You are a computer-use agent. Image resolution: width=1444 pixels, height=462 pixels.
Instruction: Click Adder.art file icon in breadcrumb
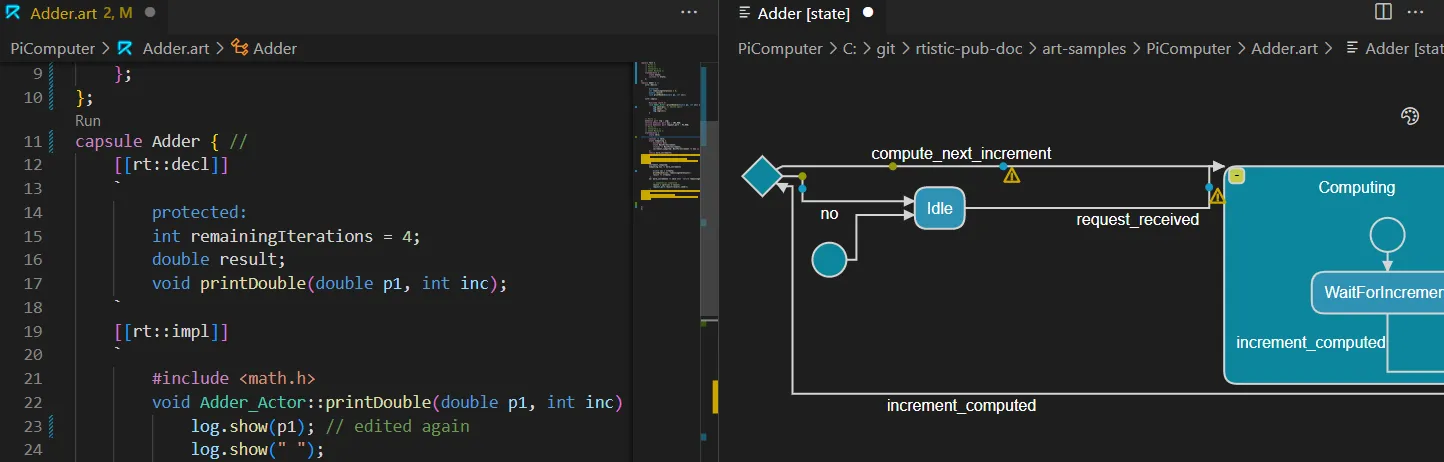pyautogui.click(x=125, y=48)
